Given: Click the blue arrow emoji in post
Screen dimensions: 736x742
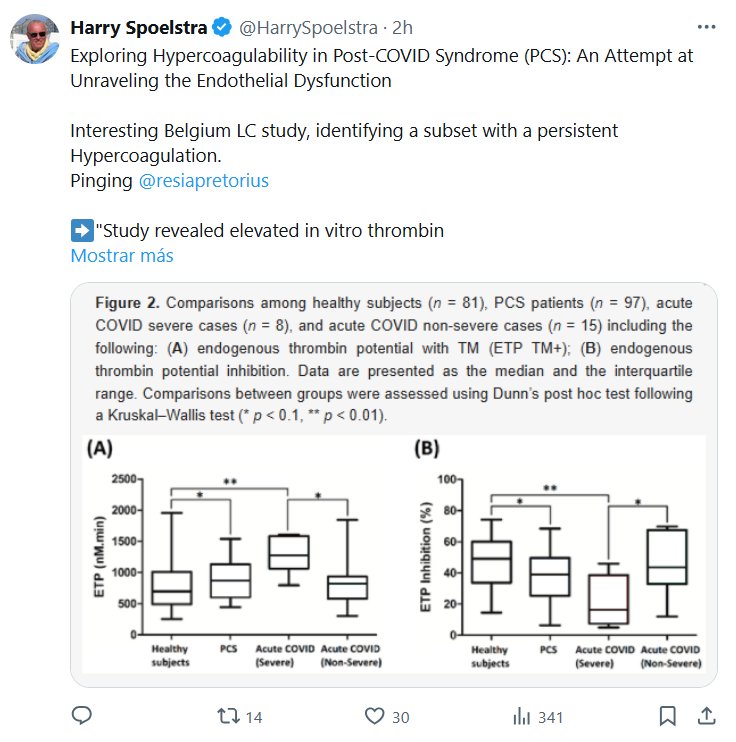Looking at the screenshot, I should (x=81, y=231).
